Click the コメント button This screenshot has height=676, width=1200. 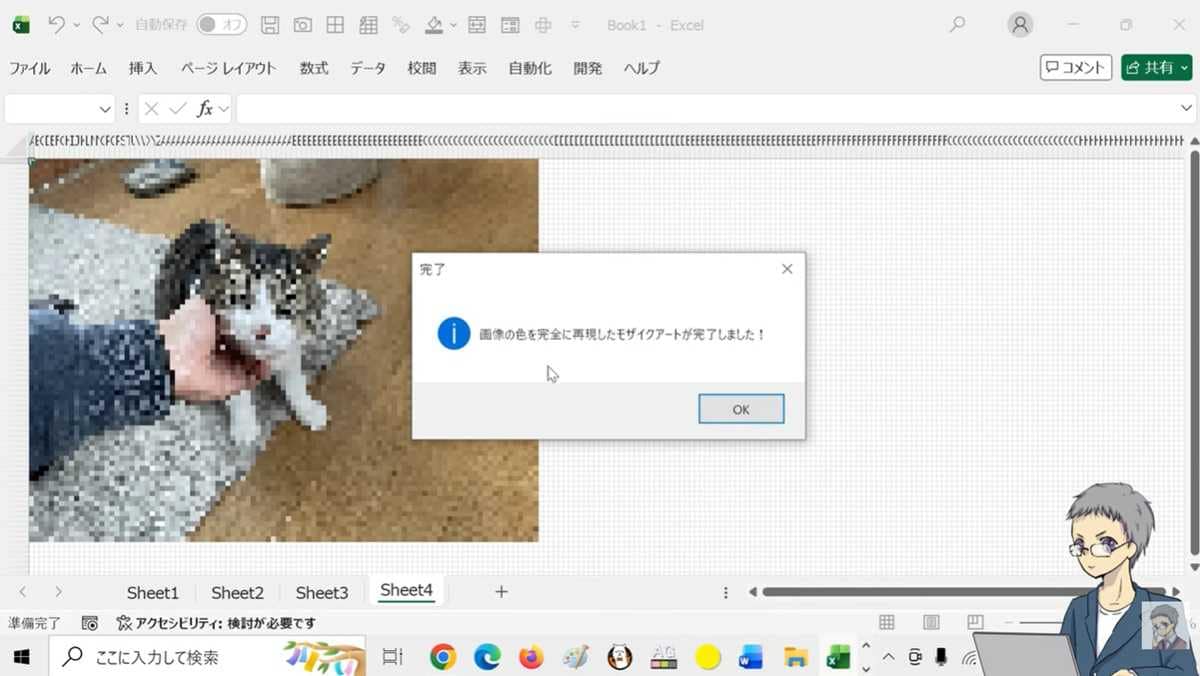pos(1076,67)
